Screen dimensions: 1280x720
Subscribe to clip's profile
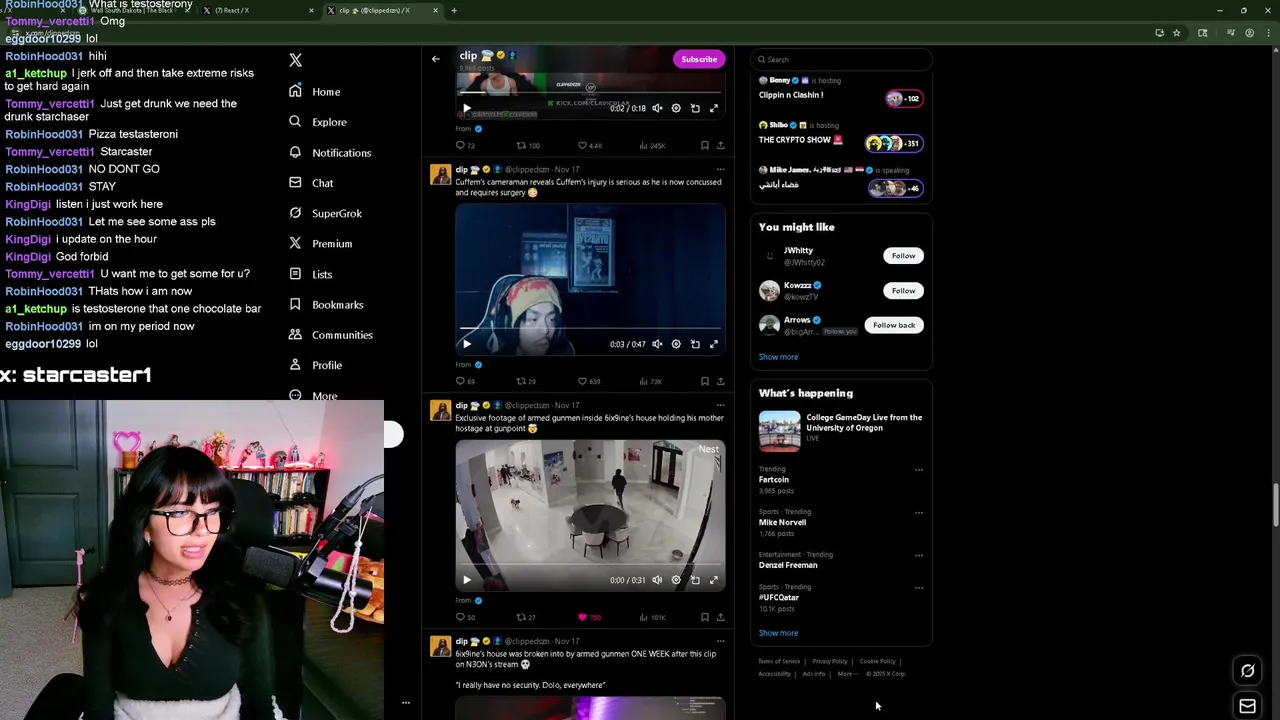click(699, 59)
